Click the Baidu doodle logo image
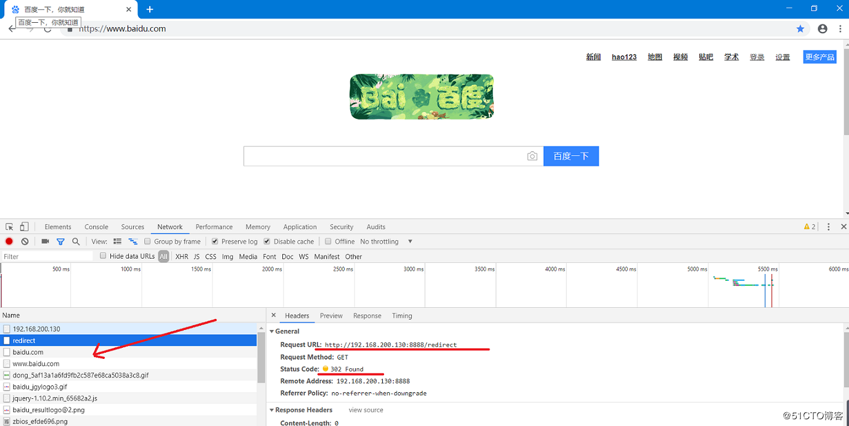 422,97
